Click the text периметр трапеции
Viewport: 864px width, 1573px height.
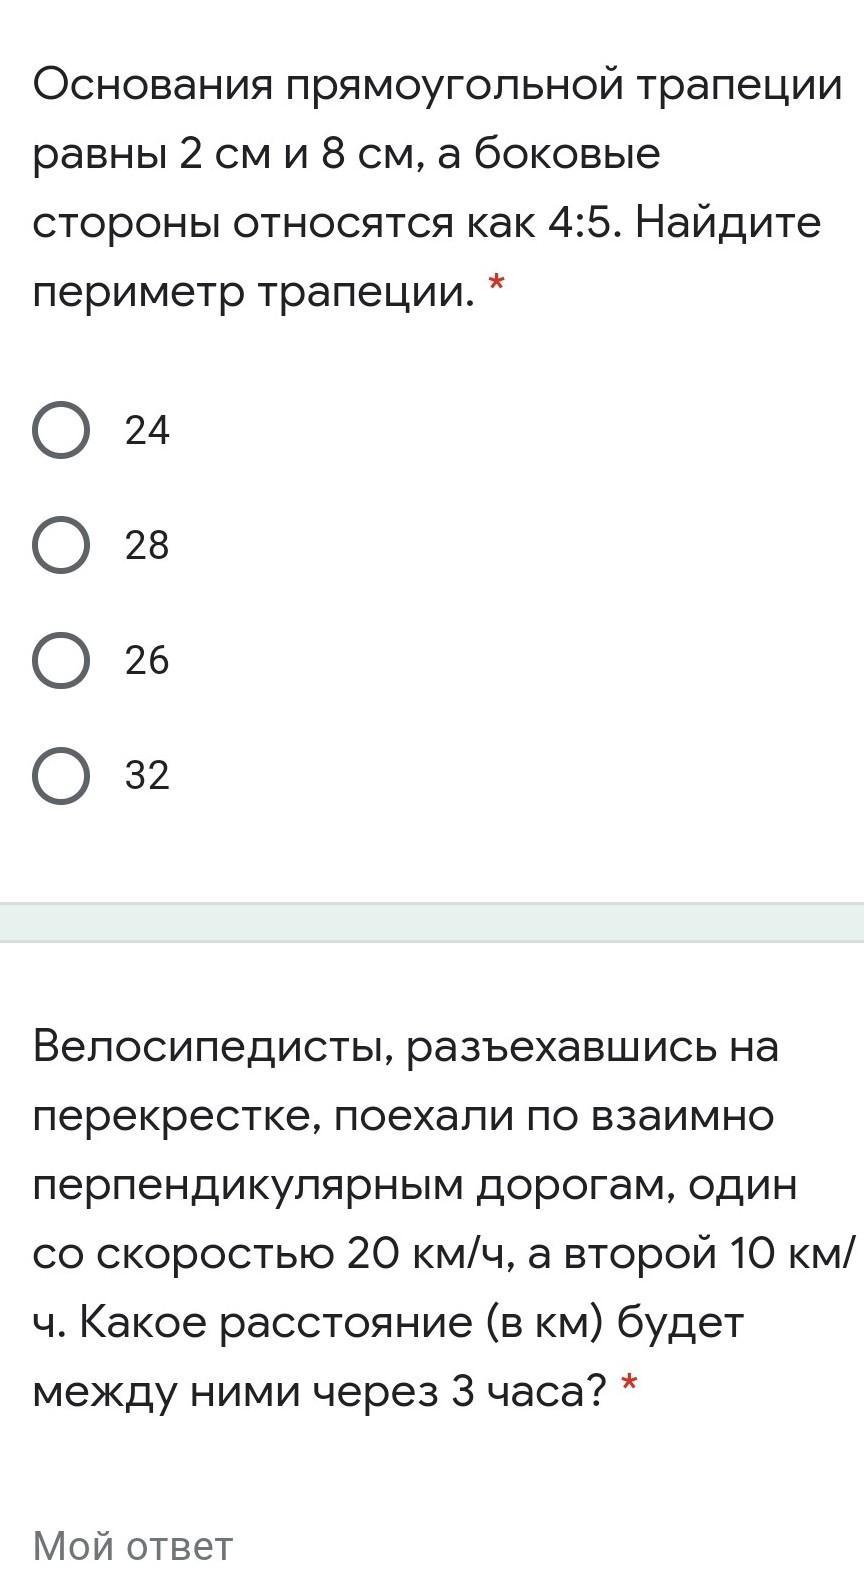(x=253, y=293)
